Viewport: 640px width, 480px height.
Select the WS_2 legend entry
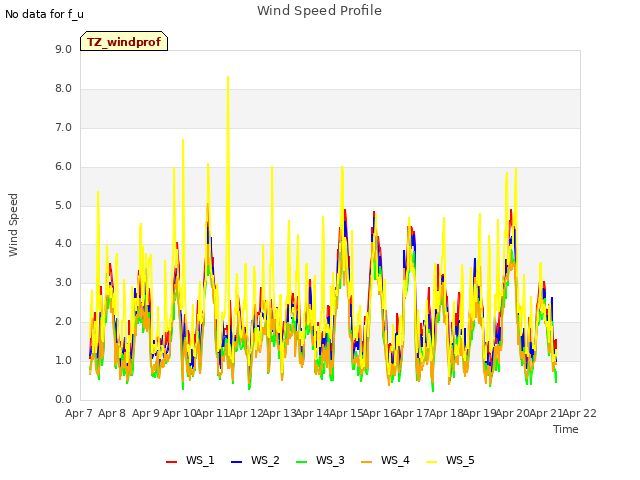255,460
